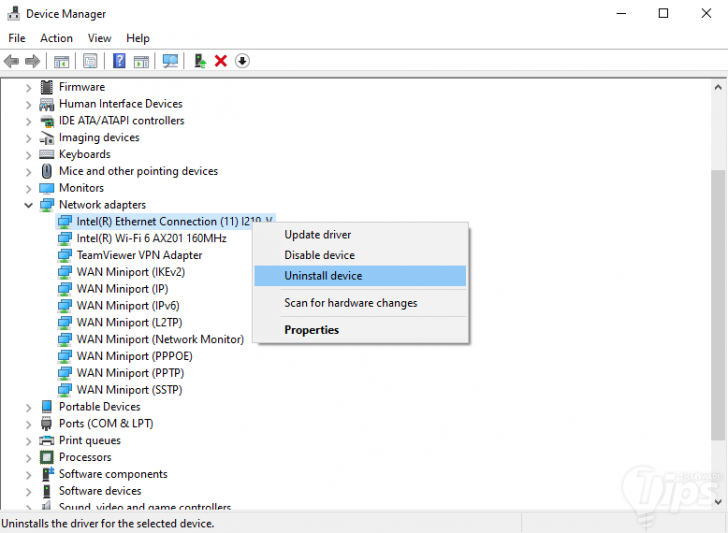Screen dimensions: 728x533
Task: Select WAN Miniport (Network Monitor)
Action: [x=160, y=339]
